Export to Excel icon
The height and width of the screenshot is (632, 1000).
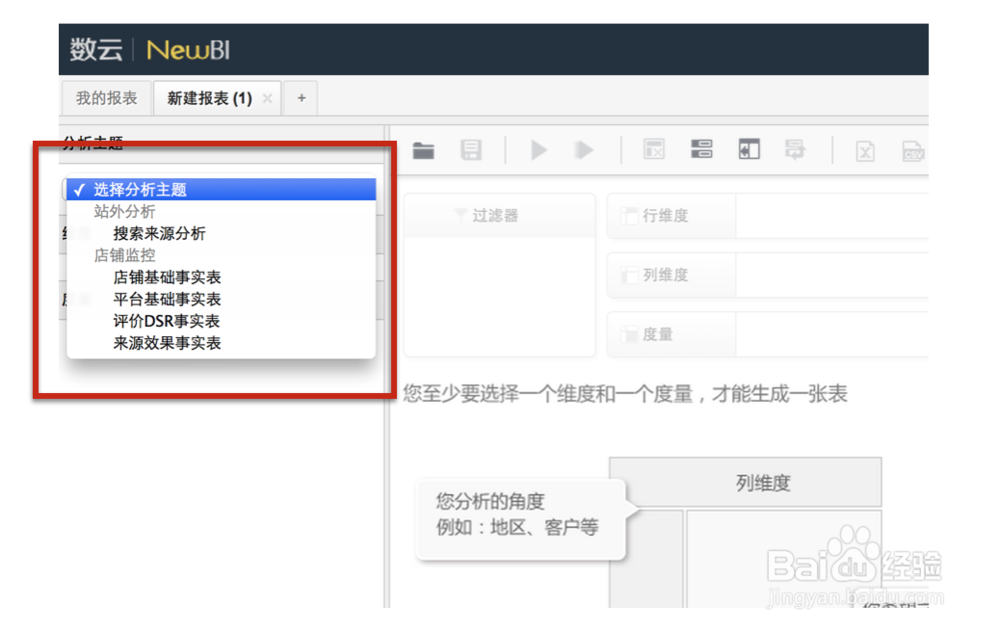point(865,152)
